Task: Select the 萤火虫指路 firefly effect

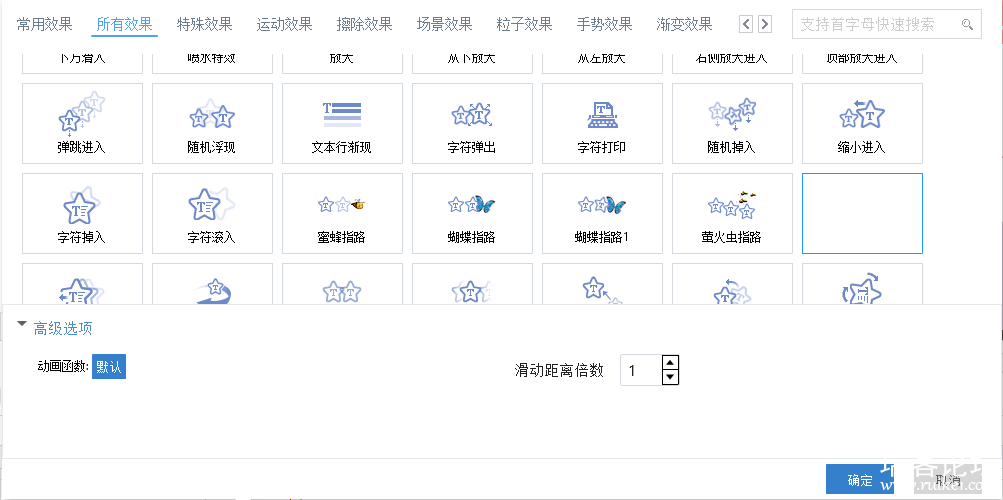Action: (732, 214)
